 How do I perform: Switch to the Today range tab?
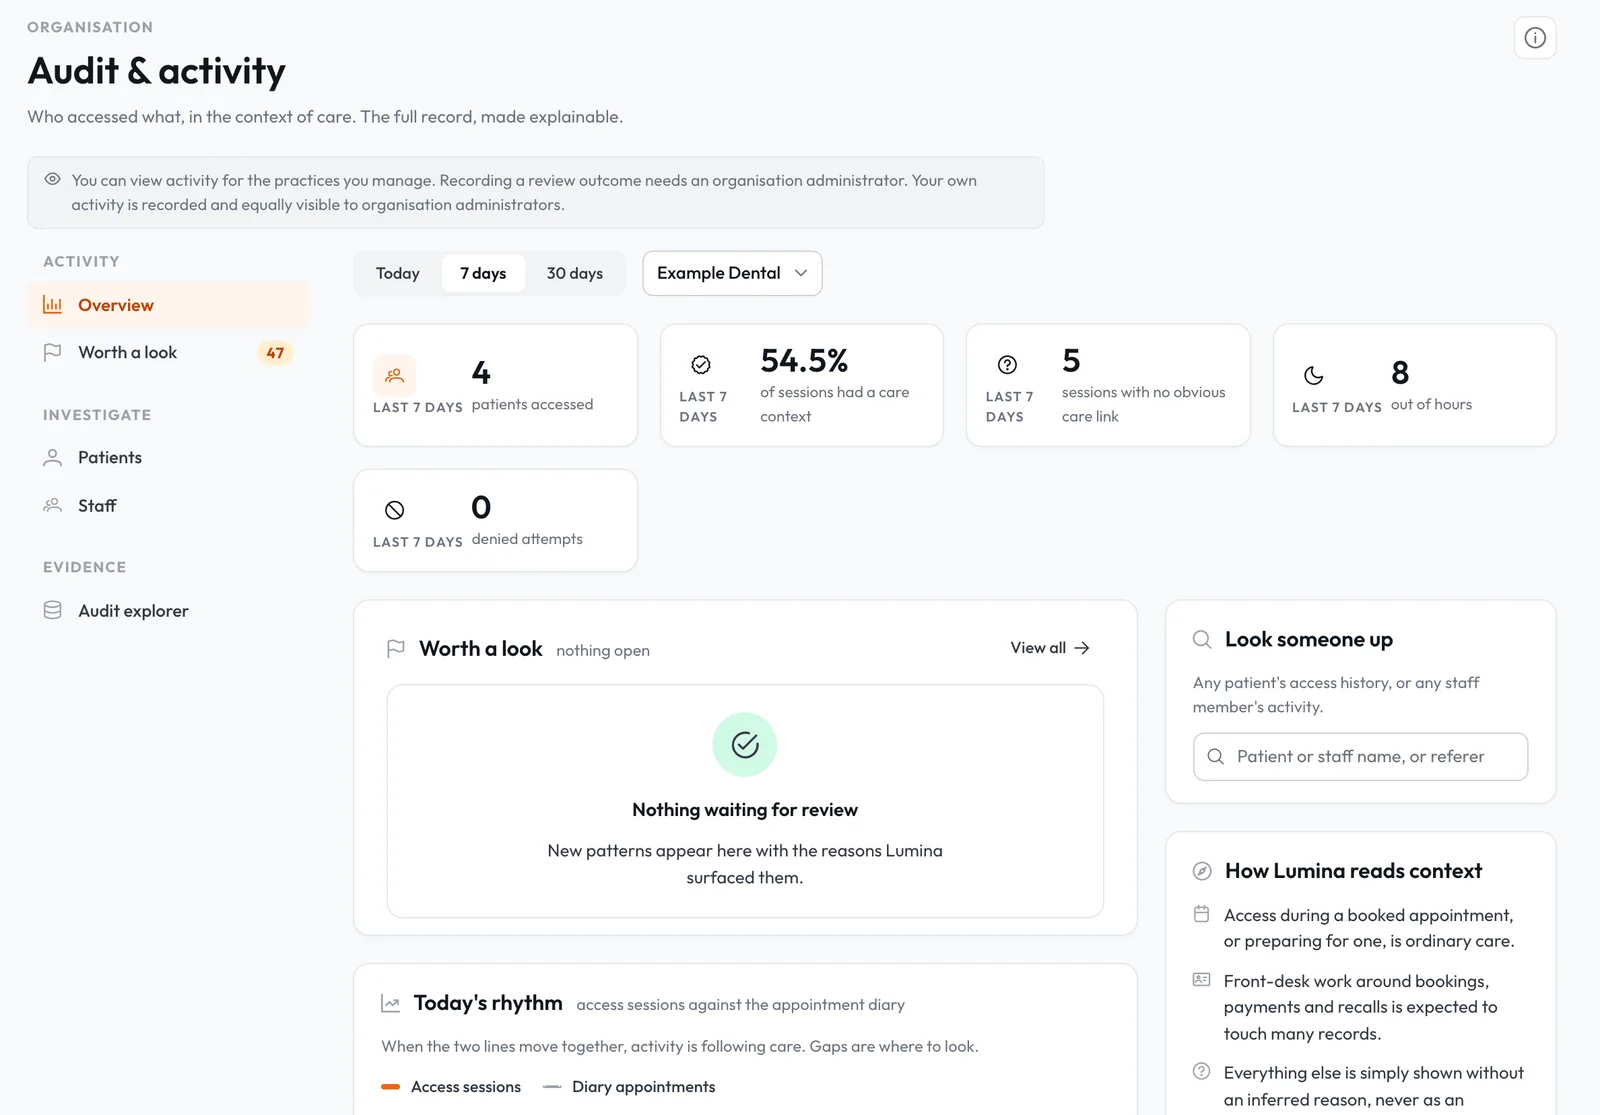click(398, 273)
